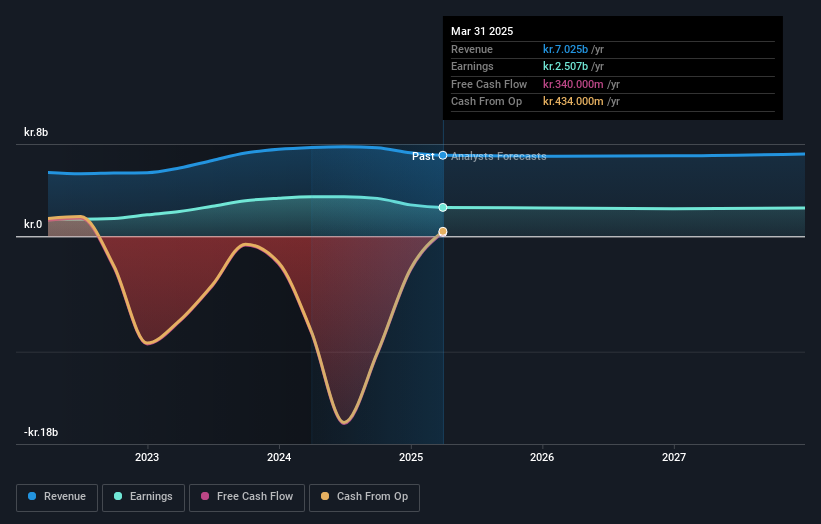821x524 pixels.
Task: Click the 2026 x-axis label
Action: tap(542, 457)
